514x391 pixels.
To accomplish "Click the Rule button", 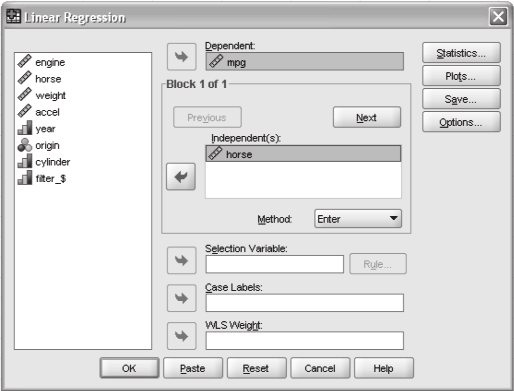I will [x=378, y=264].
